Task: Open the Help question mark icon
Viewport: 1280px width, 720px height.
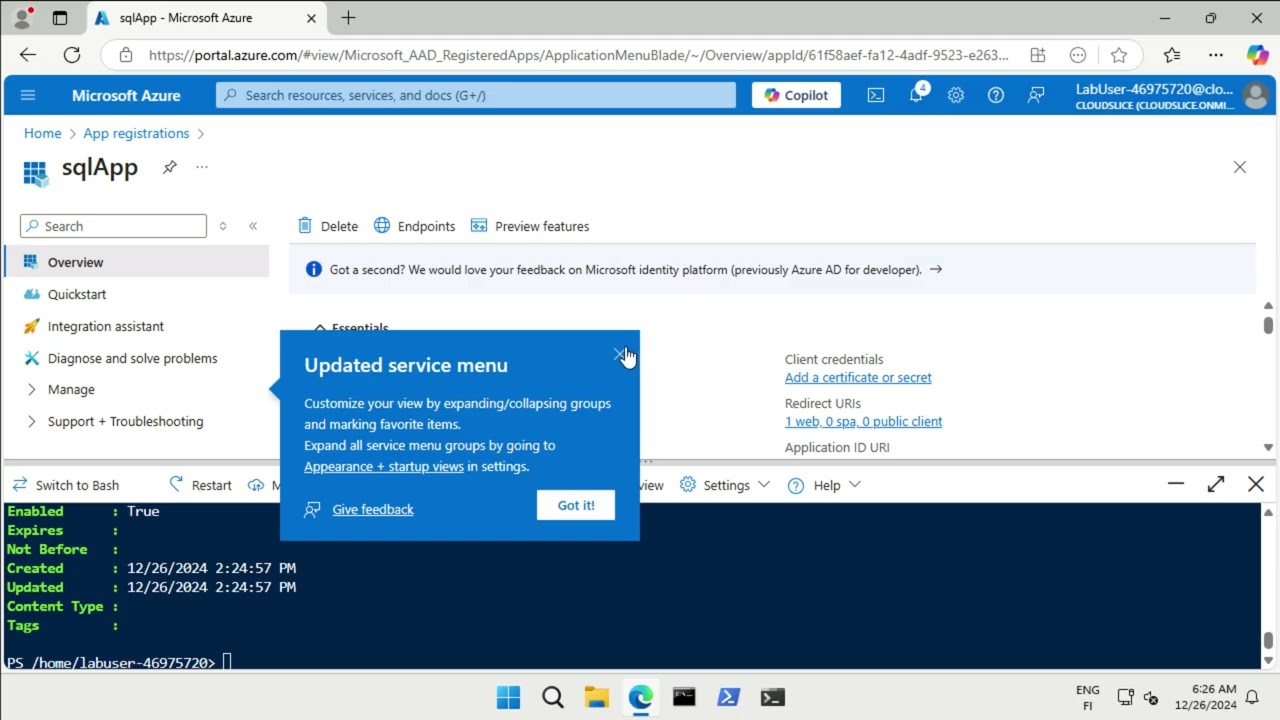Action: pos(996,95)
